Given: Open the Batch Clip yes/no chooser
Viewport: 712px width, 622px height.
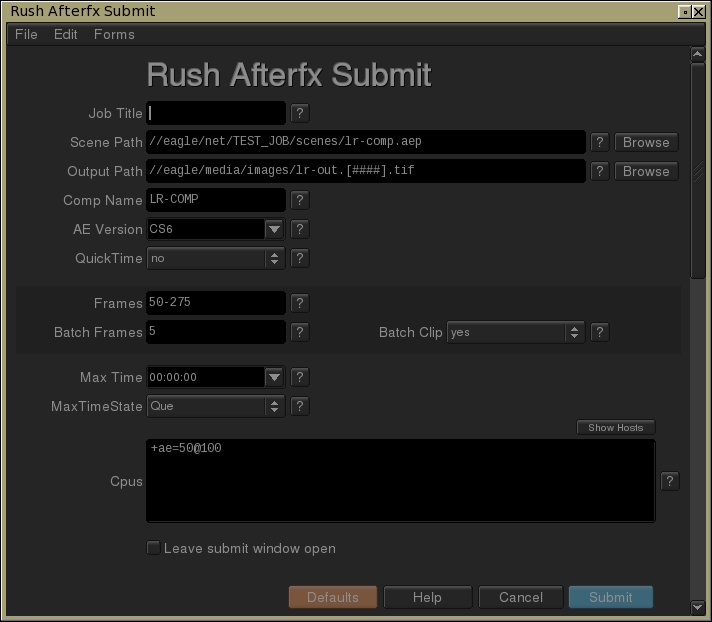Looking at the screenshot, I should (516, 332).
